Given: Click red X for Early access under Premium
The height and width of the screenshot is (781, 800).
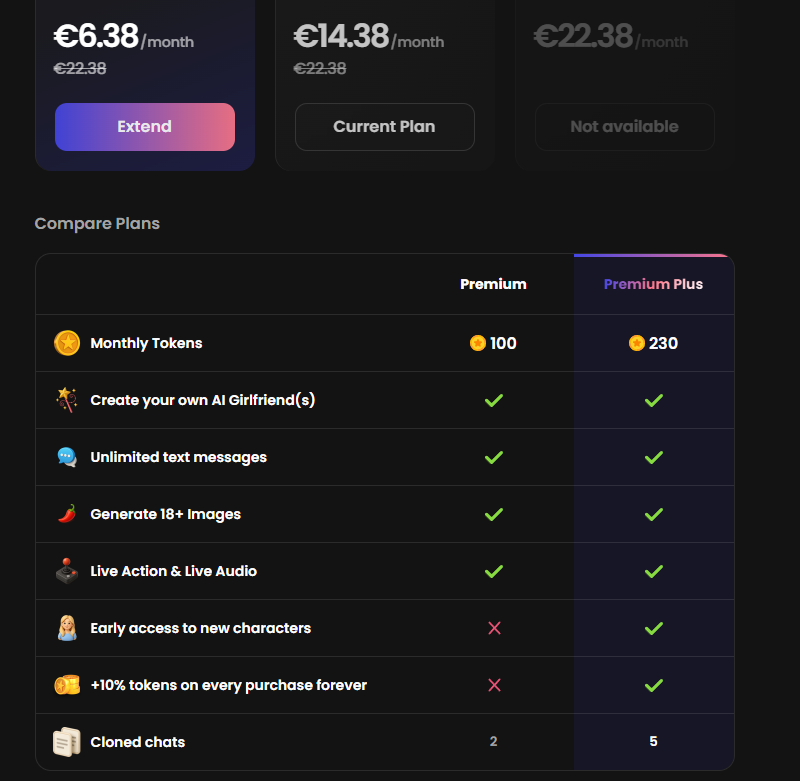Looking at the screenshot, I should (494, 628).
